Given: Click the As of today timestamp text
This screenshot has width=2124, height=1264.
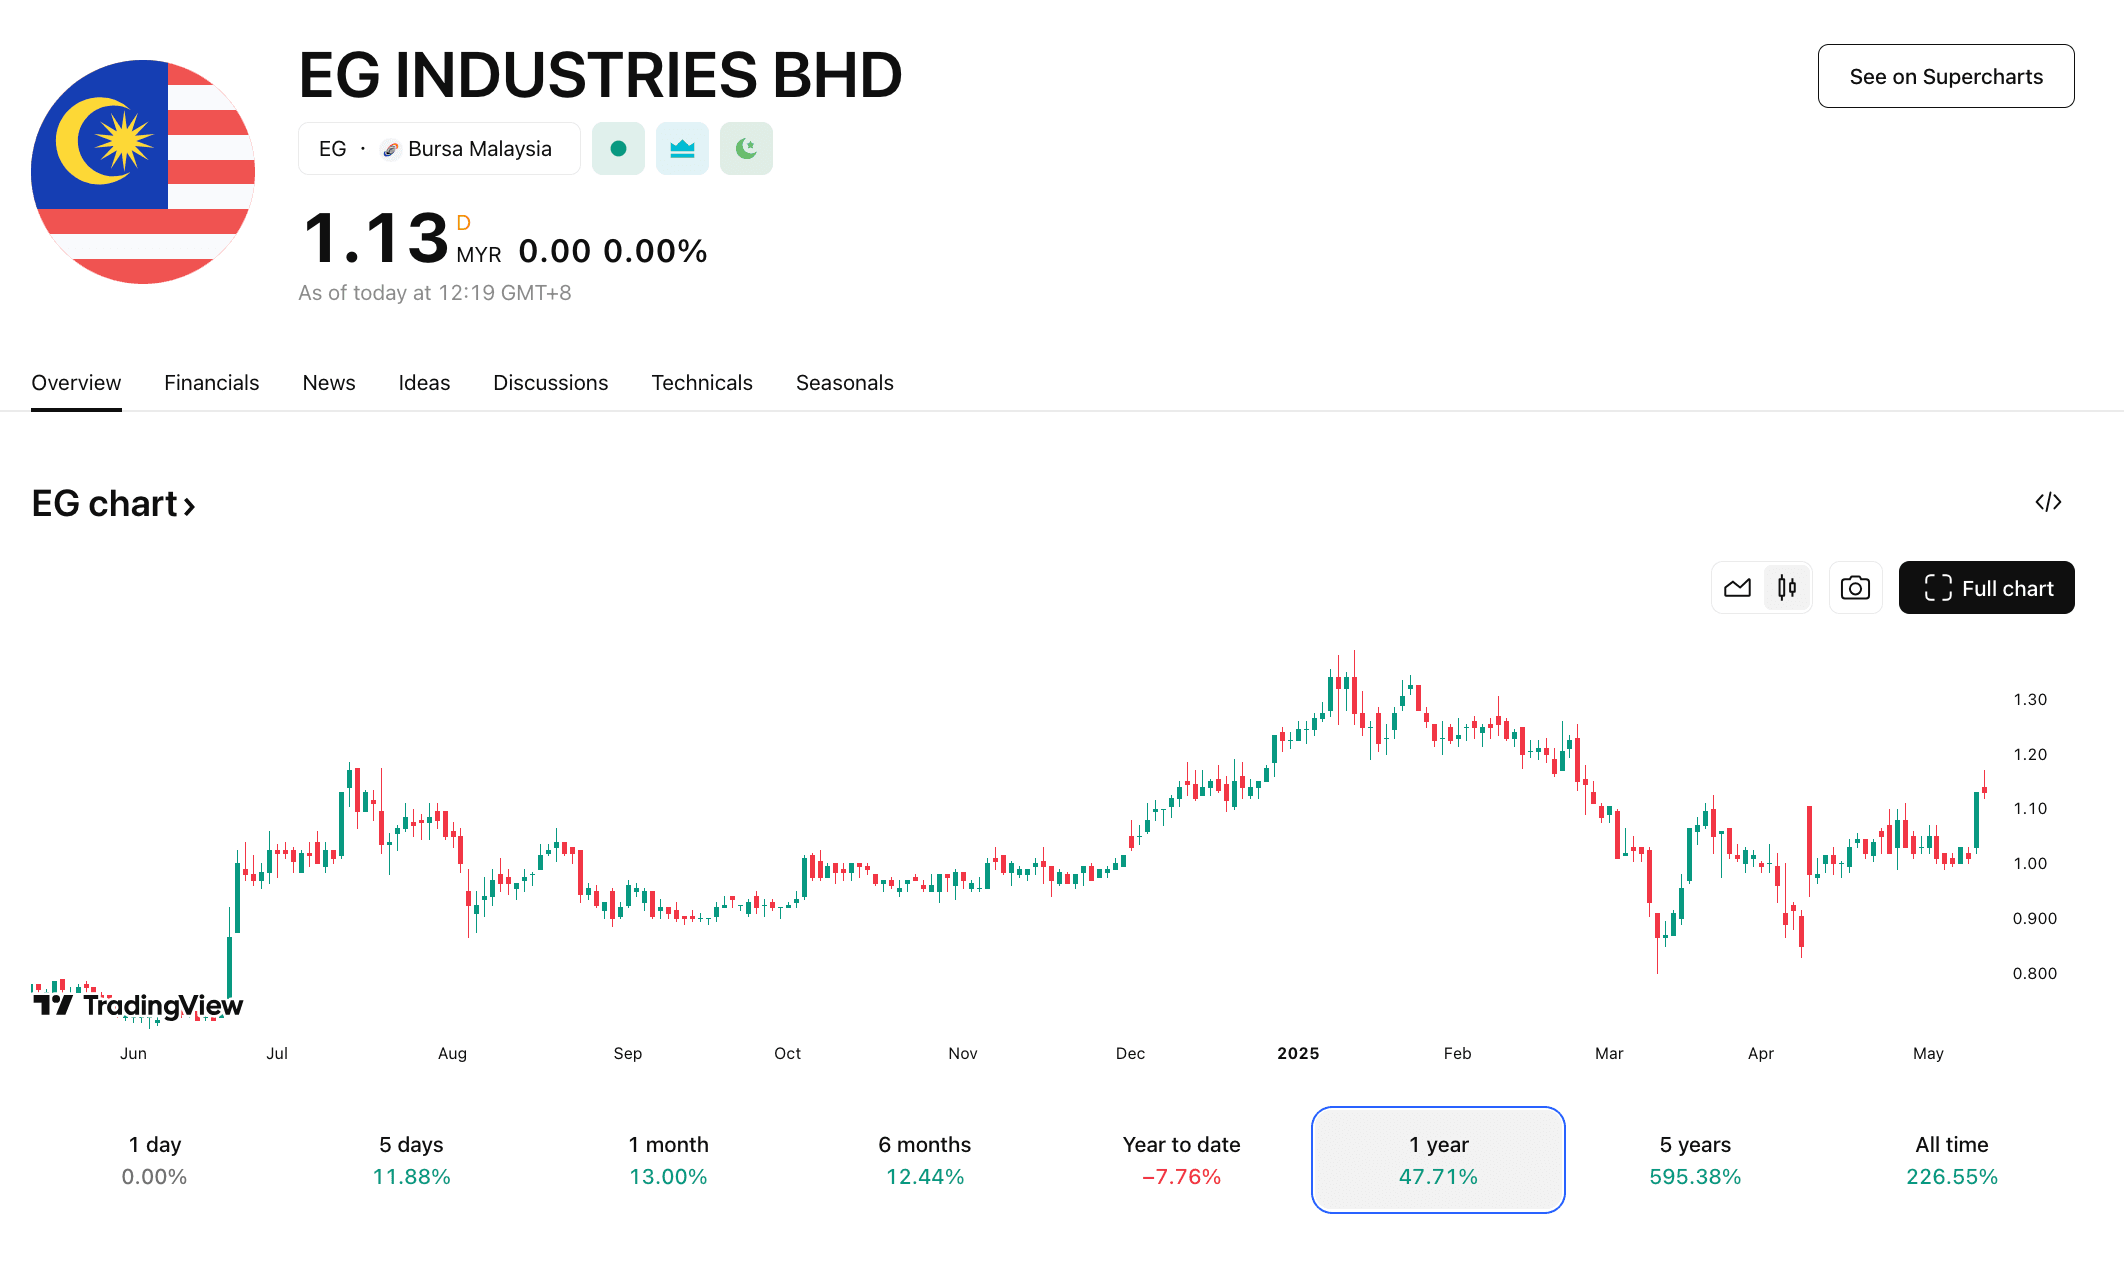Looking at the screenshot, I should pos(435,293).
